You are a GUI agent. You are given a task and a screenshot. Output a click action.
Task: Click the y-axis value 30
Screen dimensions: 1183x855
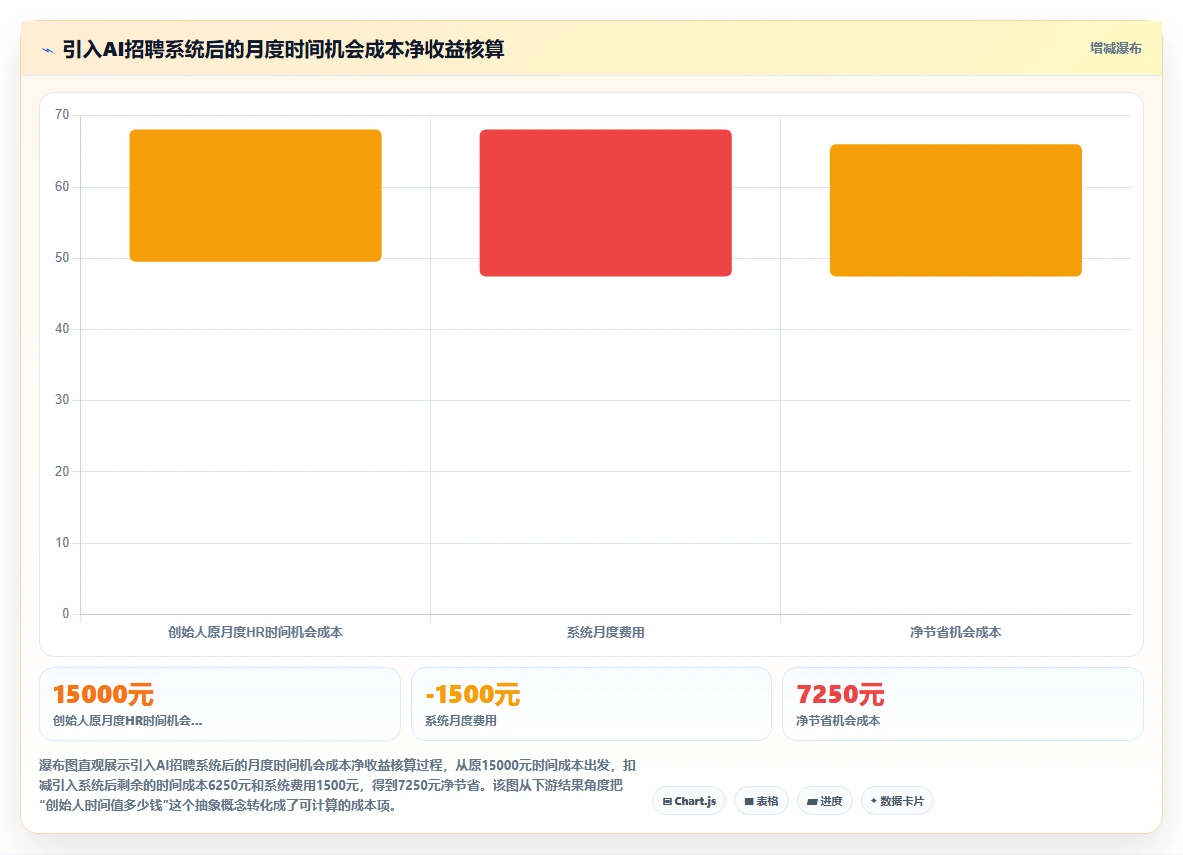point(62,400)
